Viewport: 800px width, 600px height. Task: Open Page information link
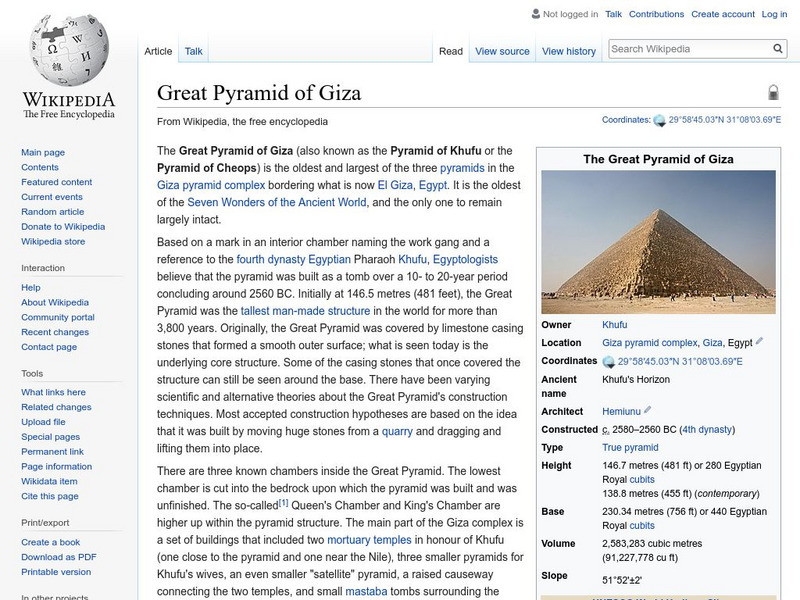coord(57,466)
